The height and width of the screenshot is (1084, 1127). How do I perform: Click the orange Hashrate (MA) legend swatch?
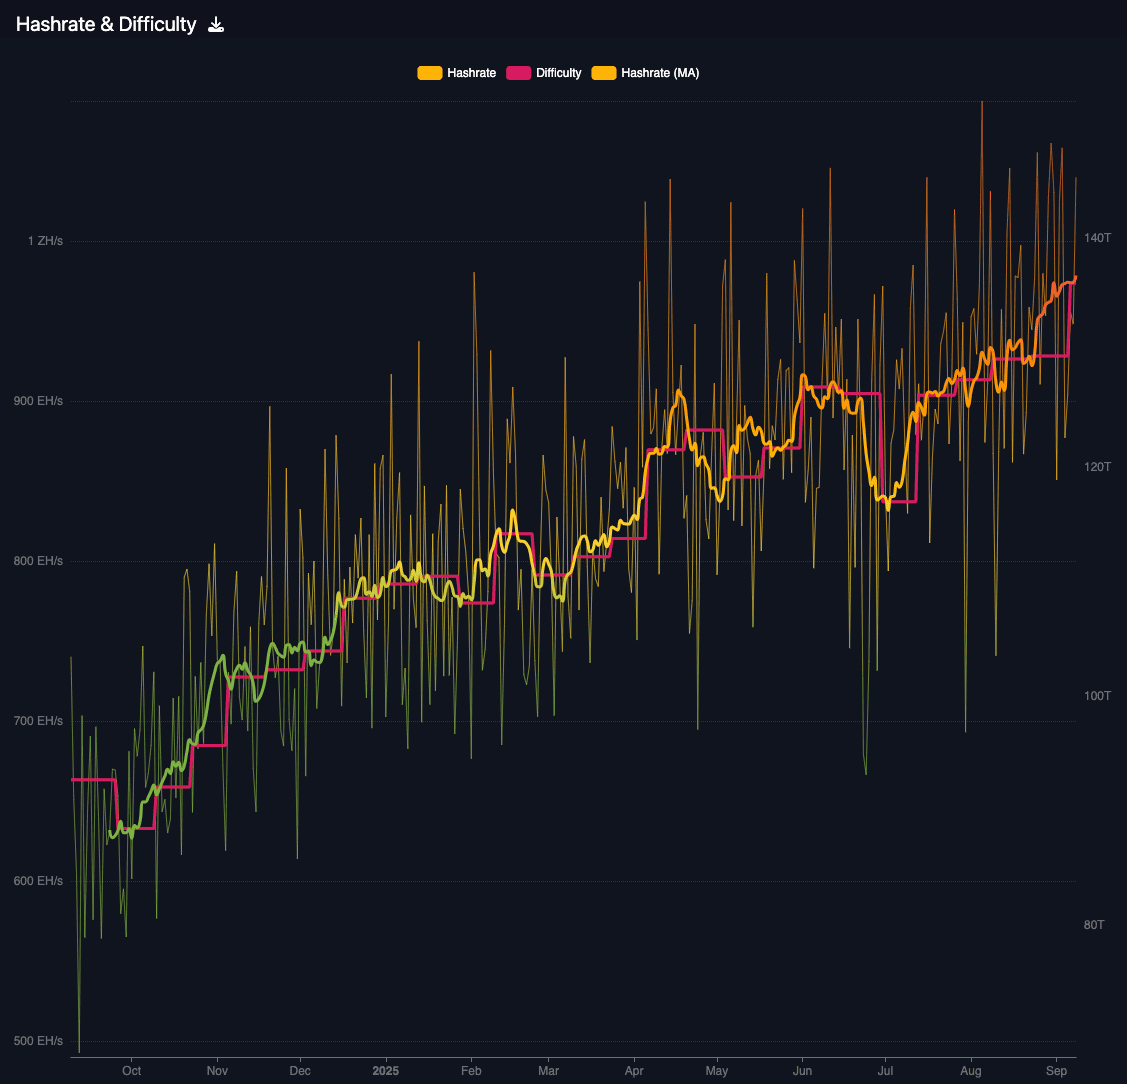(x=604, y=73)
